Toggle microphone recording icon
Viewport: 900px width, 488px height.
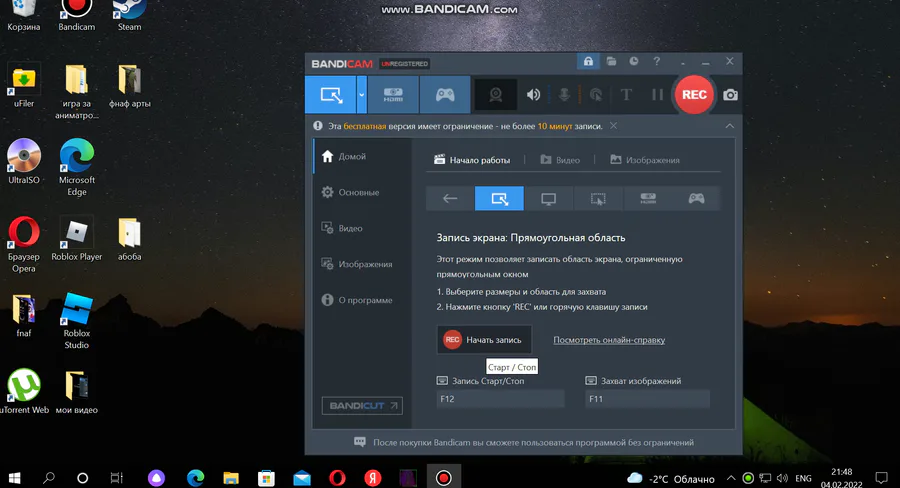click(564, 95)
